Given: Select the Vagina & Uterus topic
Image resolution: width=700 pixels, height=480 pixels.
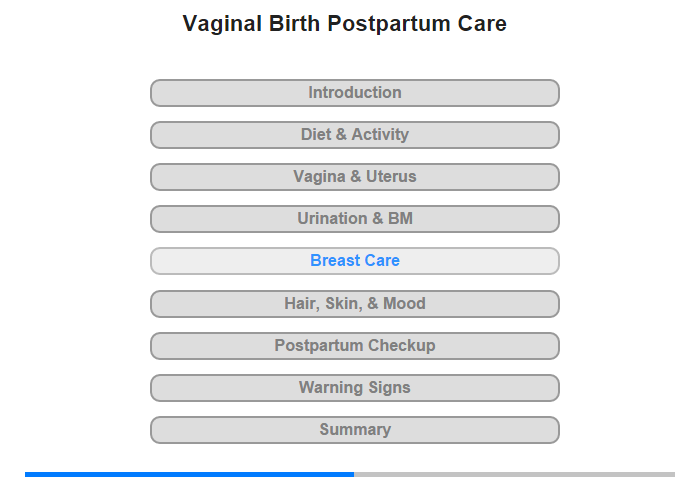Looking at the screenshot, I should pyautogui.click(x=354, y=177).
